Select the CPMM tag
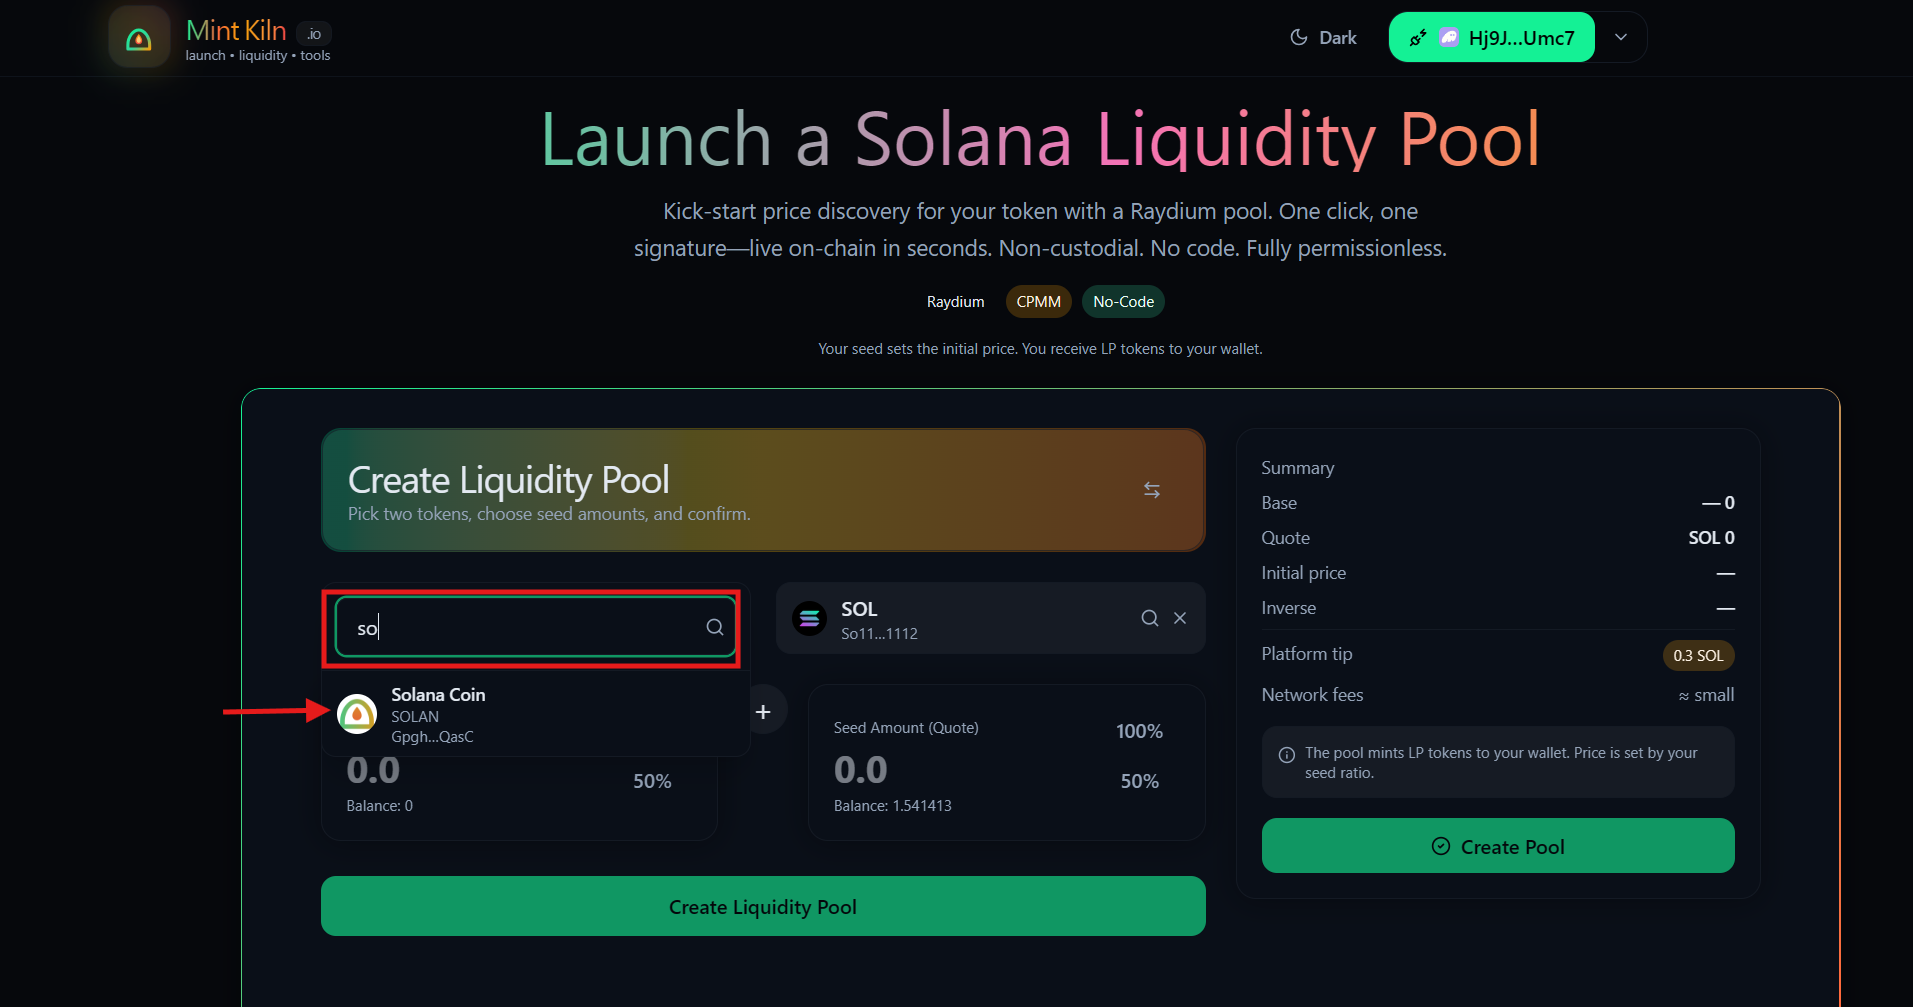The image size is (1913, 1007). click(1038, 302)
